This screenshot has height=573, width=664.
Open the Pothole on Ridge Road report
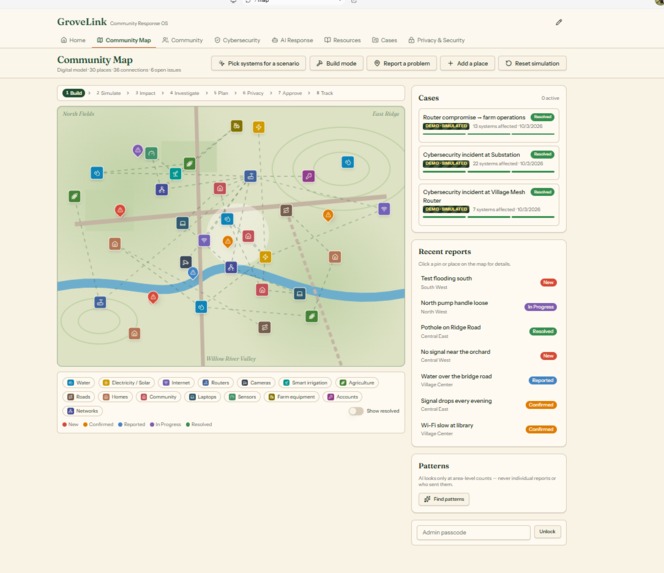(489, 331)
